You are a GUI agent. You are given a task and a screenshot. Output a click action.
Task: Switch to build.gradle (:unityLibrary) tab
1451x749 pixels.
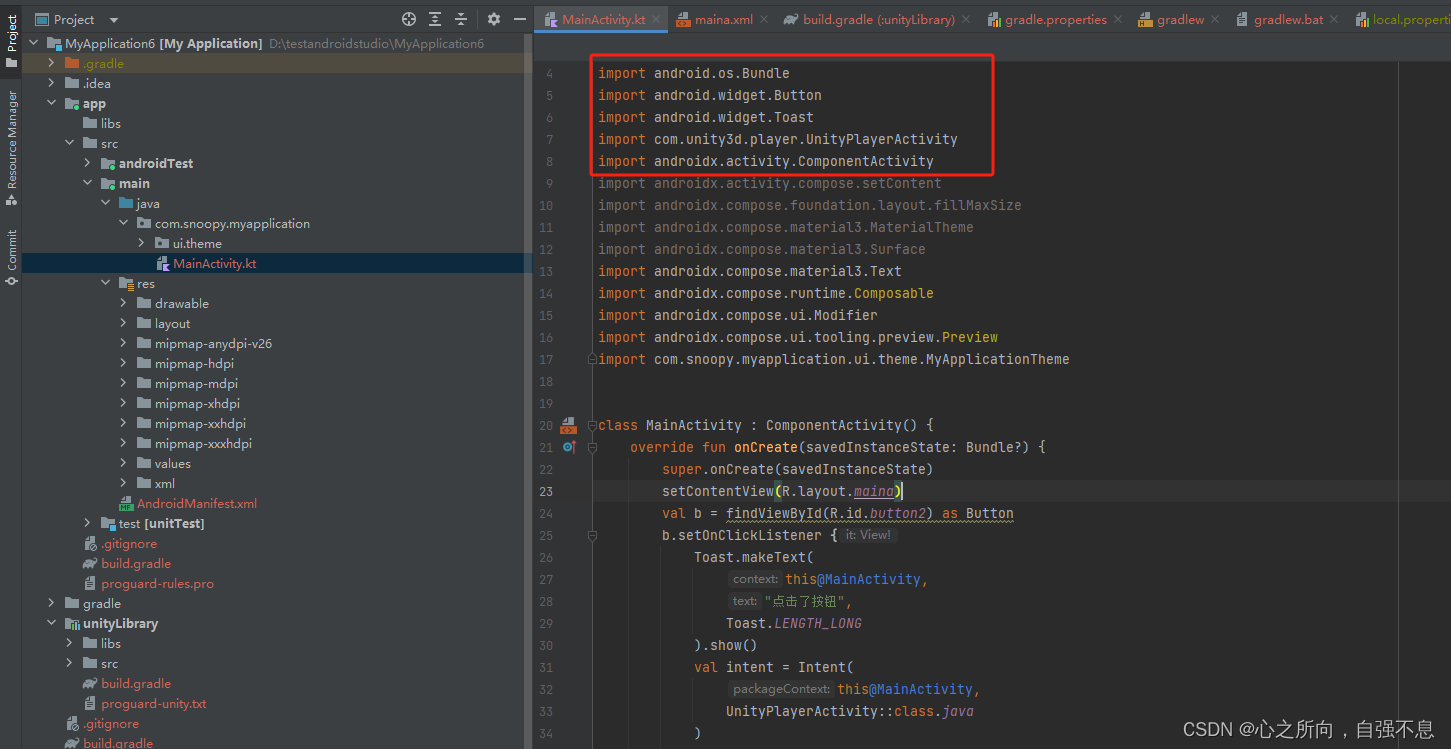(878, 19)
